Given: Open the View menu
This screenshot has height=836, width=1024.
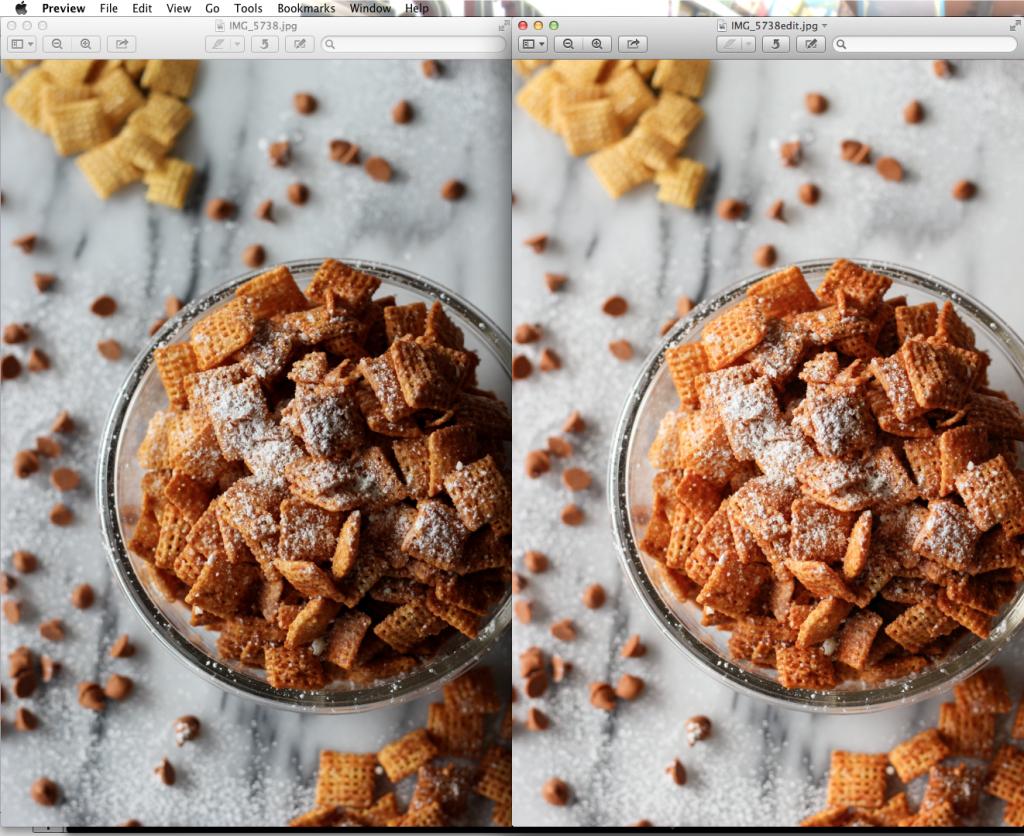Looking at the screenshot, I should point(178,8).
